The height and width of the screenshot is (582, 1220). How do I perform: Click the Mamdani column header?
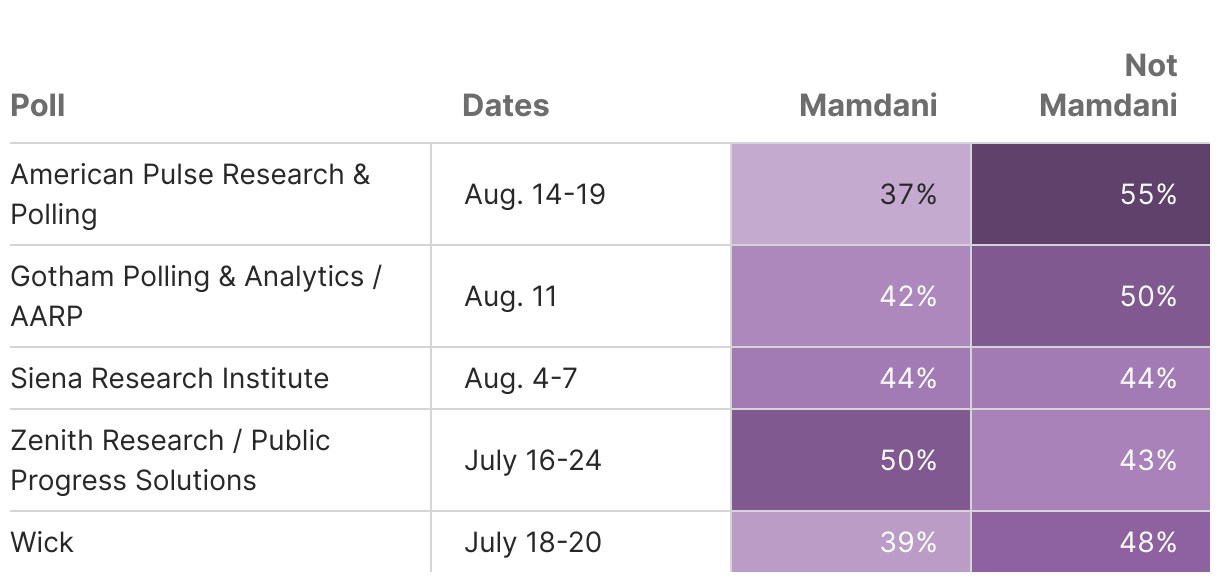(x=868, y=105)
